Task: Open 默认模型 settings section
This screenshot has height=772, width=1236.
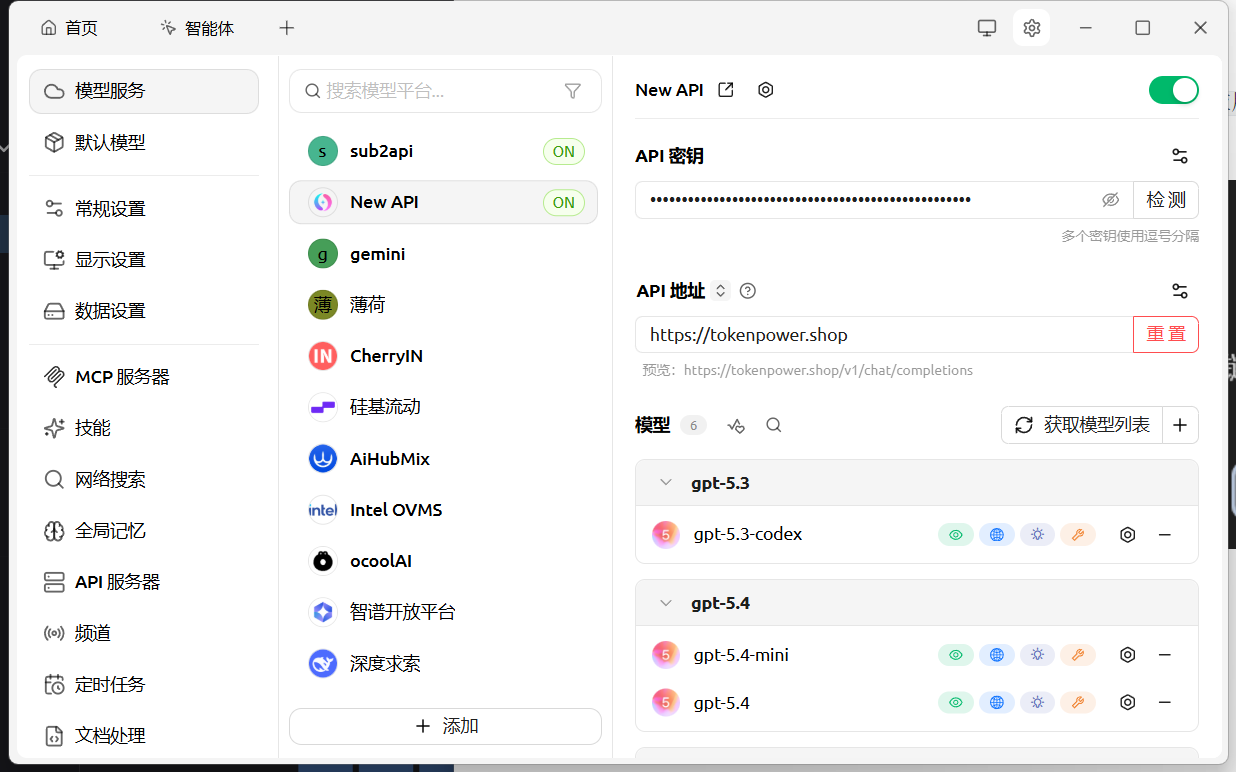Action: [144, 143]
